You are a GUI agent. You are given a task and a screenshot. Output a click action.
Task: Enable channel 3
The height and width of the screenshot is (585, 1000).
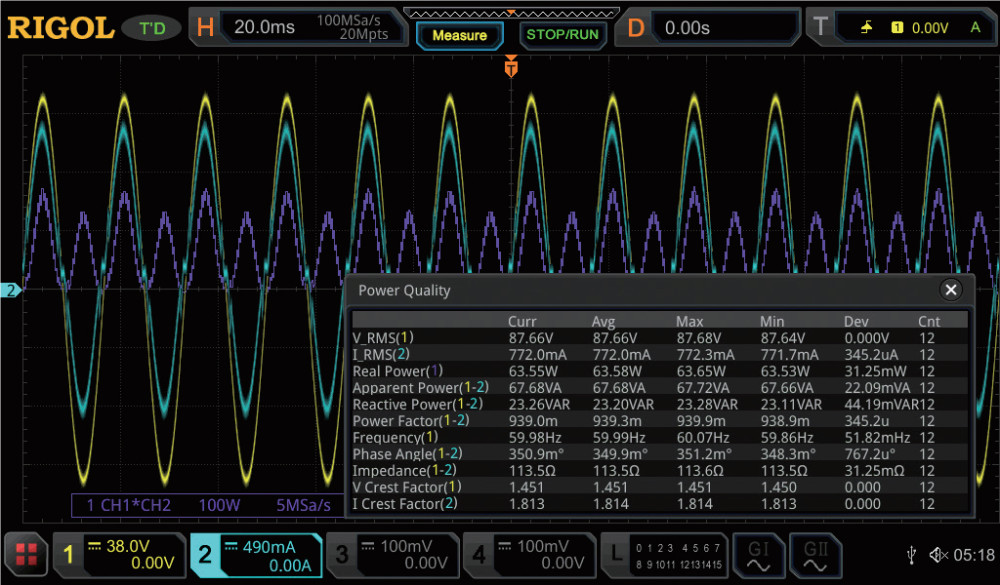(x=391, y=554)
